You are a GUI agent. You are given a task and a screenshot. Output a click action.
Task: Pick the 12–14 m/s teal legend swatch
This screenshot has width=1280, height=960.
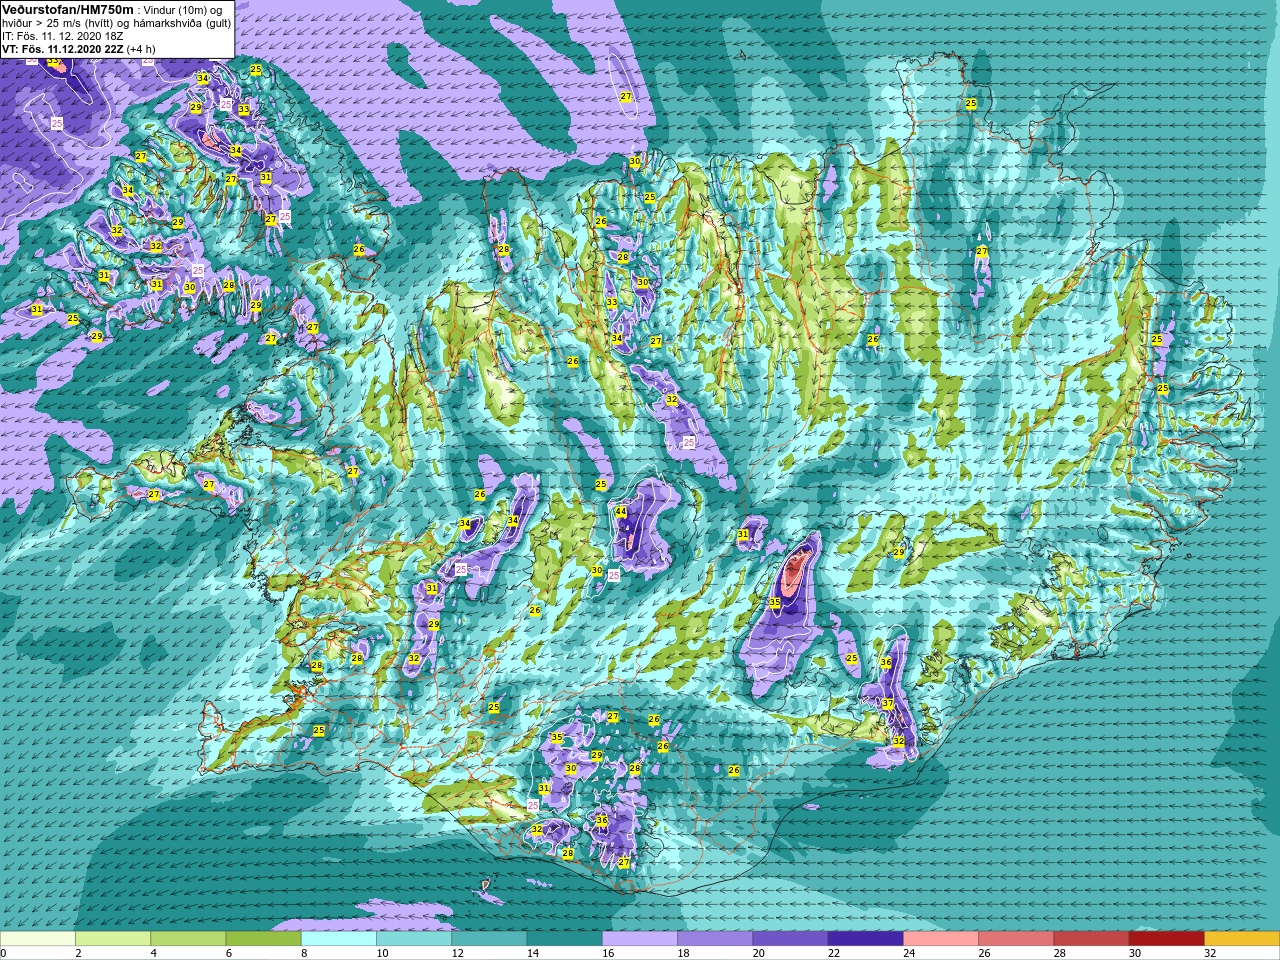click(489, 939)
